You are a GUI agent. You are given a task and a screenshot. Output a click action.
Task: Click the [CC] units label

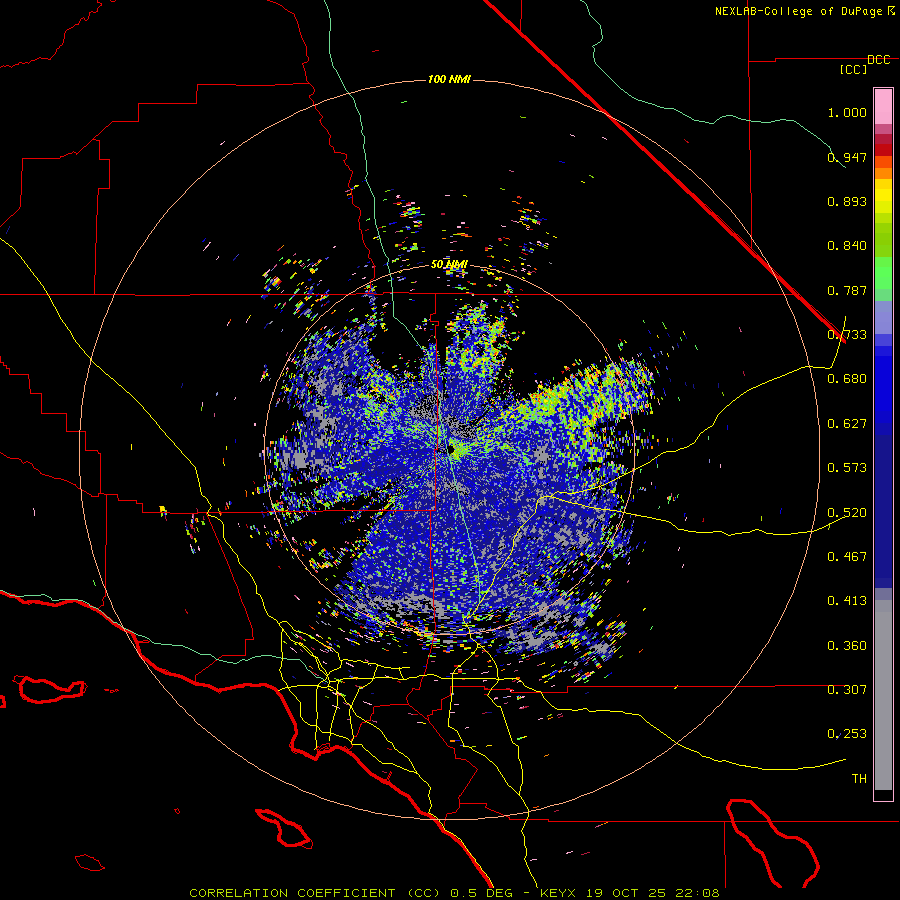(854, 69)
